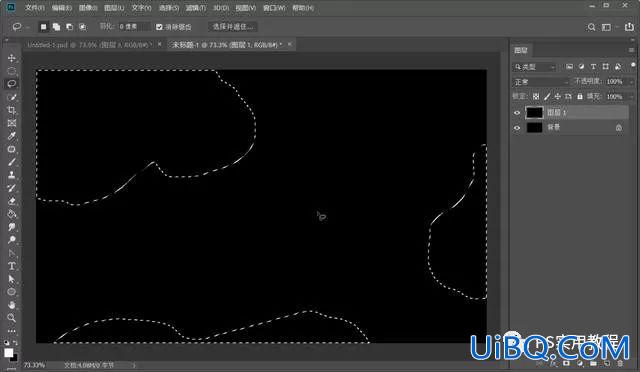Choose Intersect with Selection mode button
640x372 pixels.
coord(82,27)
